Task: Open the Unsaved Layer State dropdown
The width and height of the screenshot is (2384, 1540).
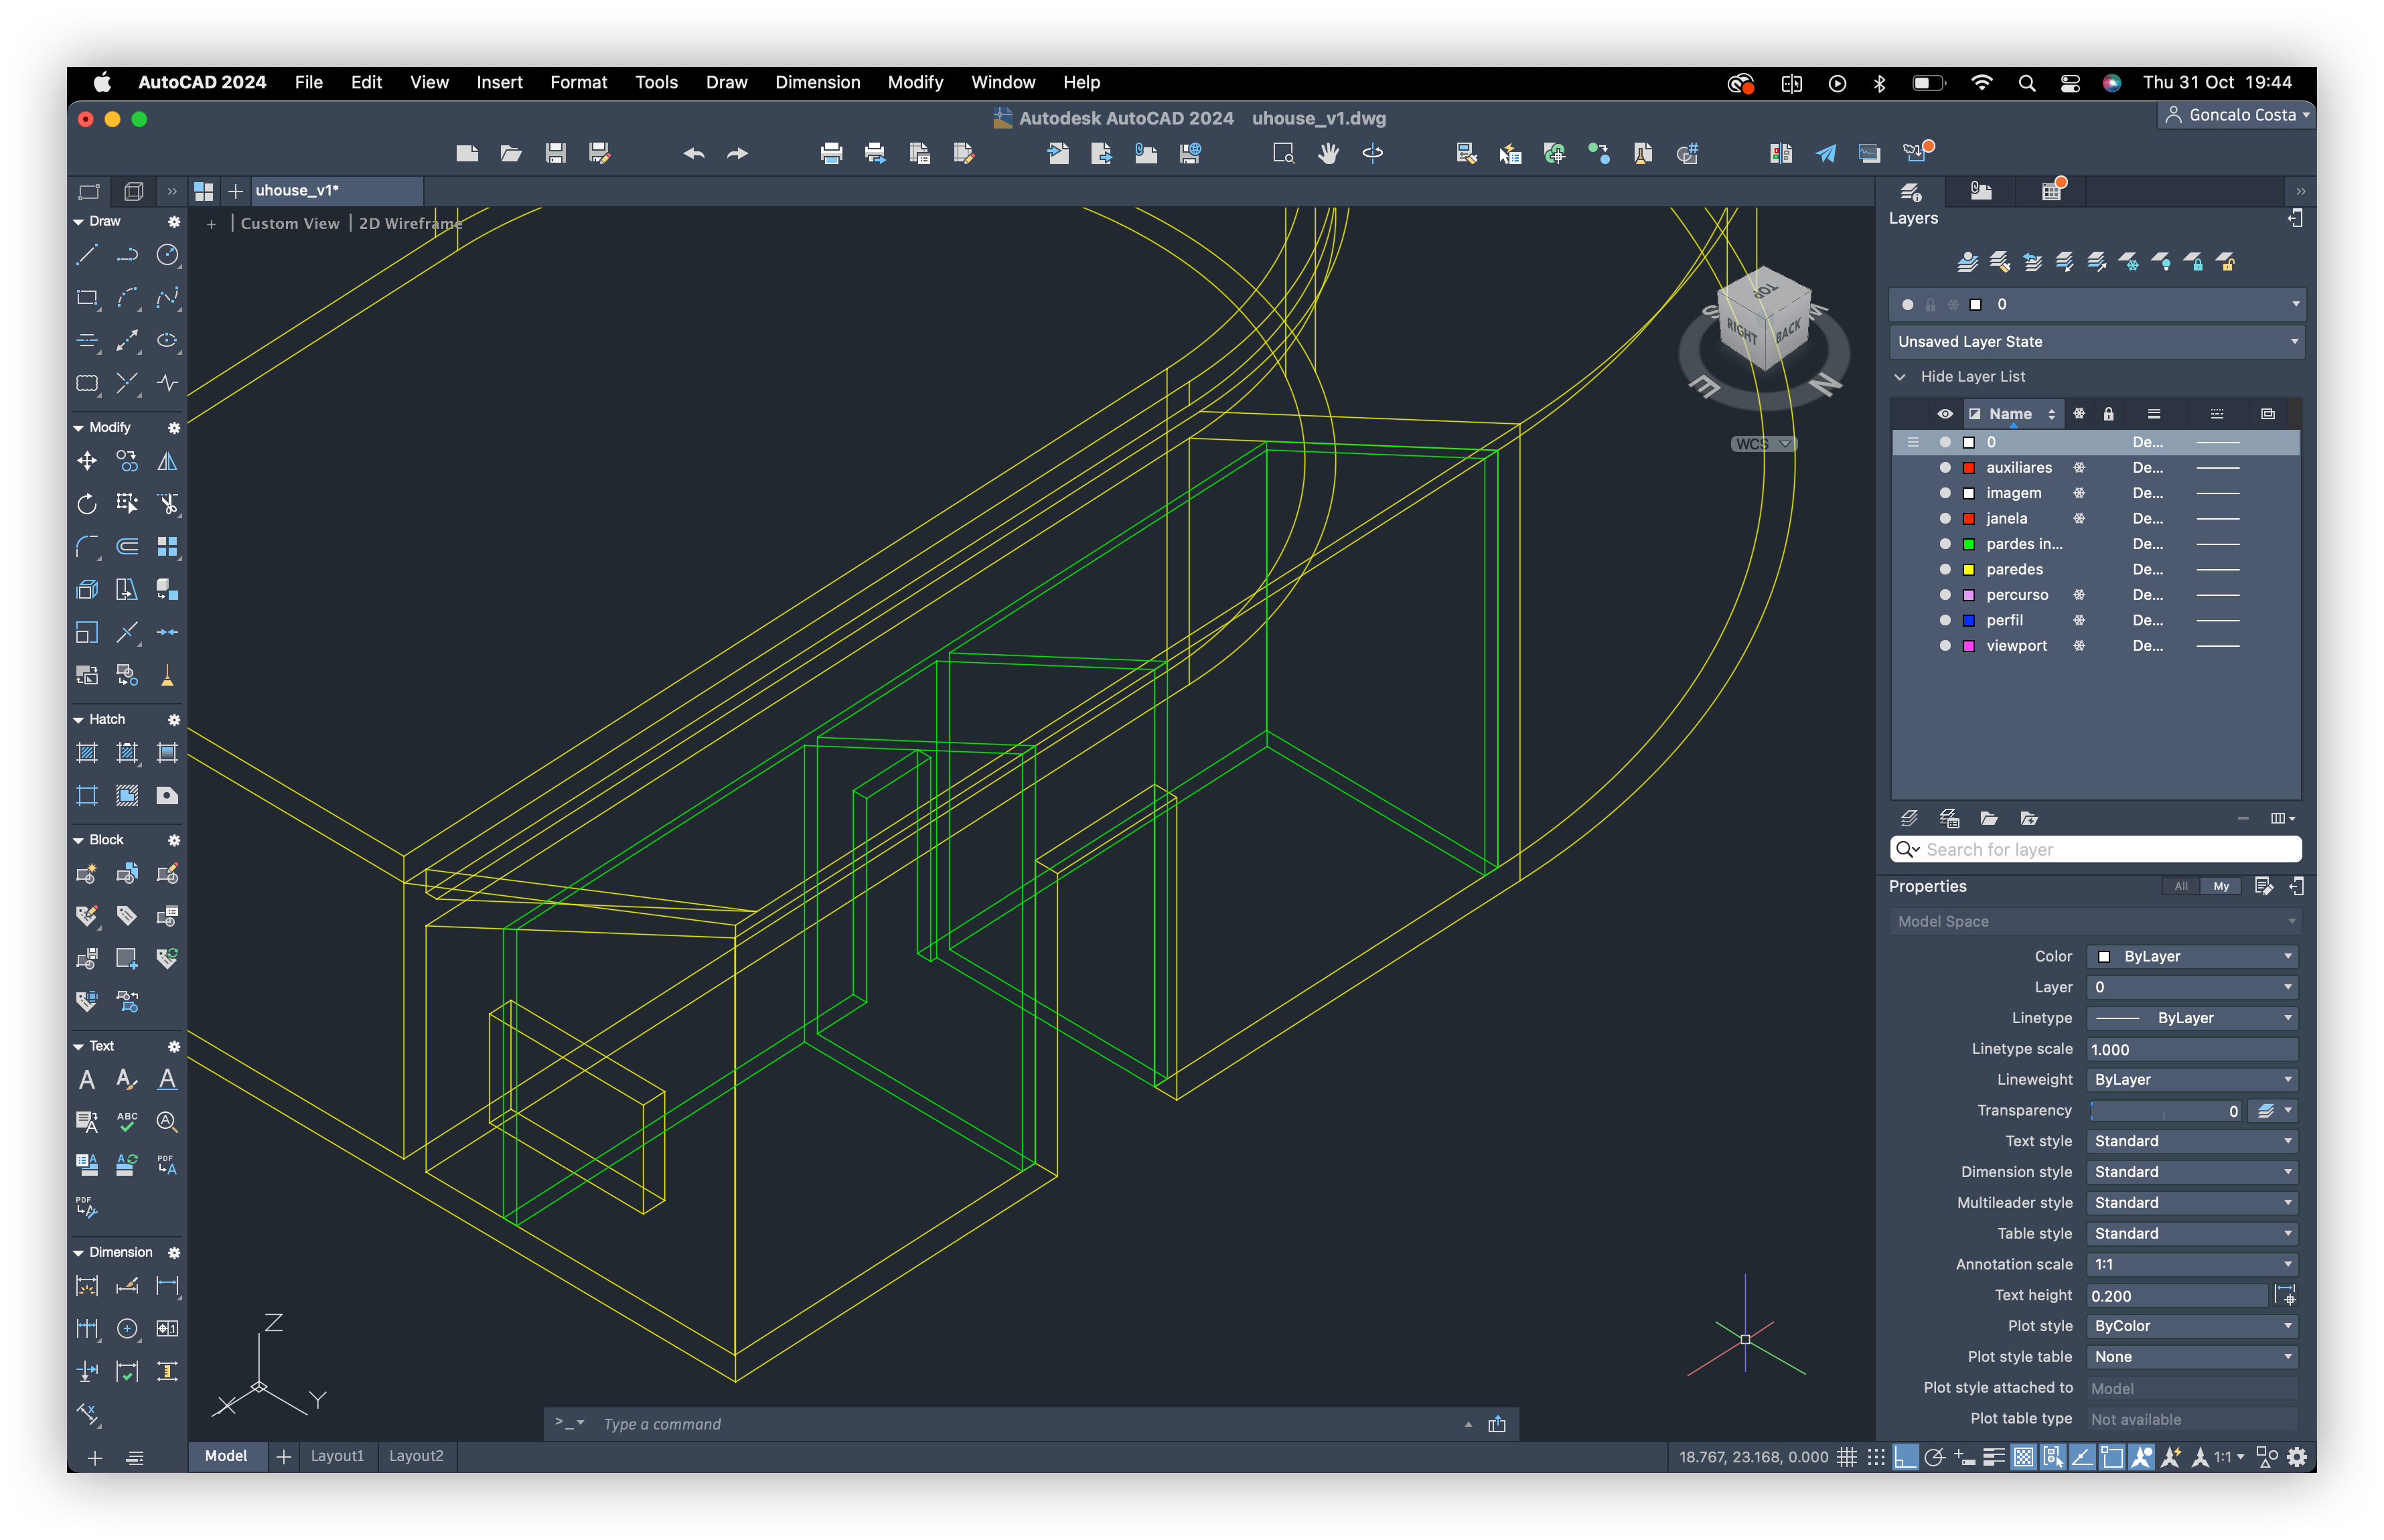Action: coord(2097,342)
